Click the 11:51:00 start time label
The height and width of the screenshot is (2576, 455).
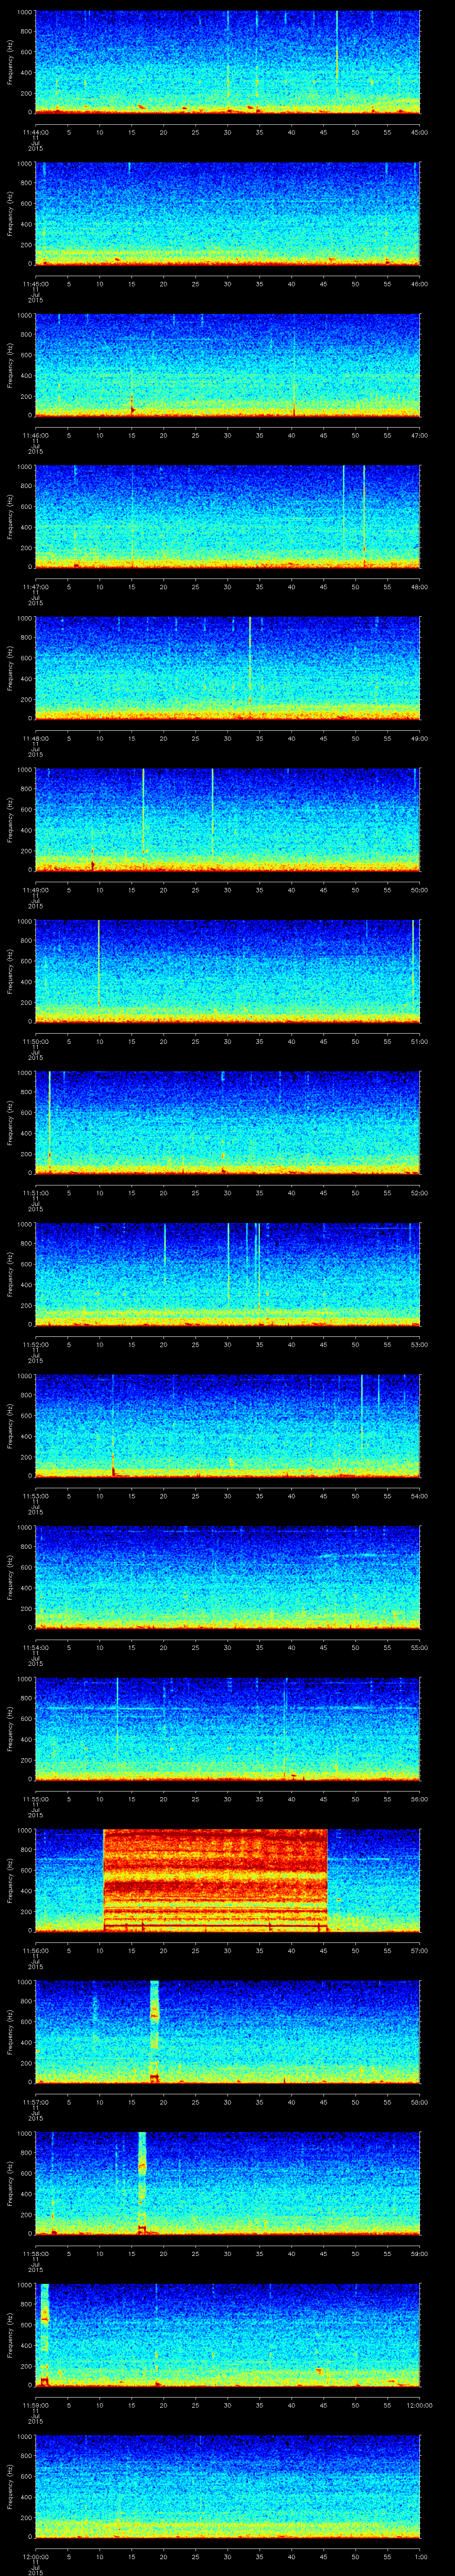click(x=35, y=1193)
